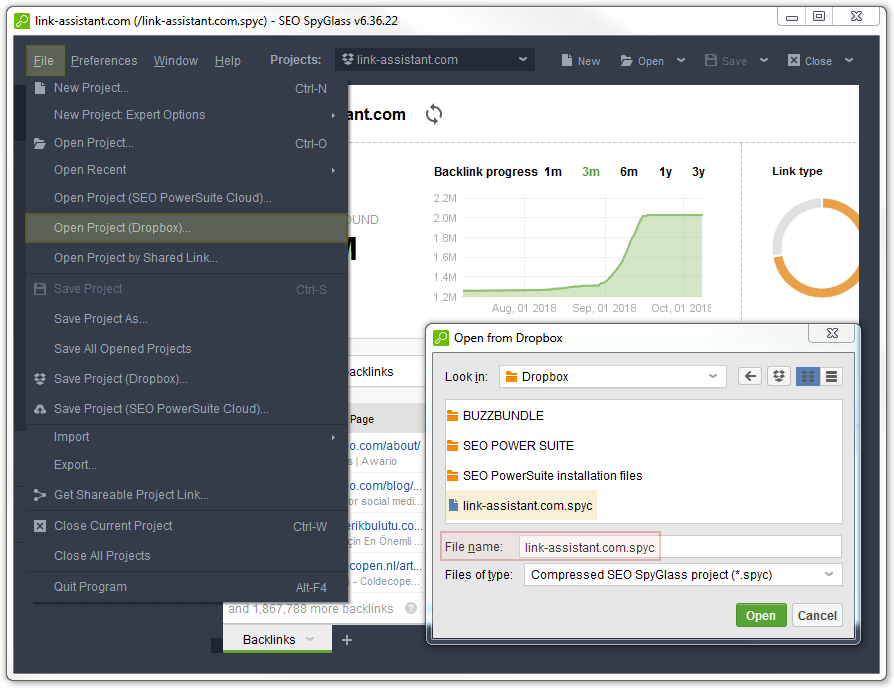
Task: Click the help question mark near more backlinks
Action: (411, 608)
